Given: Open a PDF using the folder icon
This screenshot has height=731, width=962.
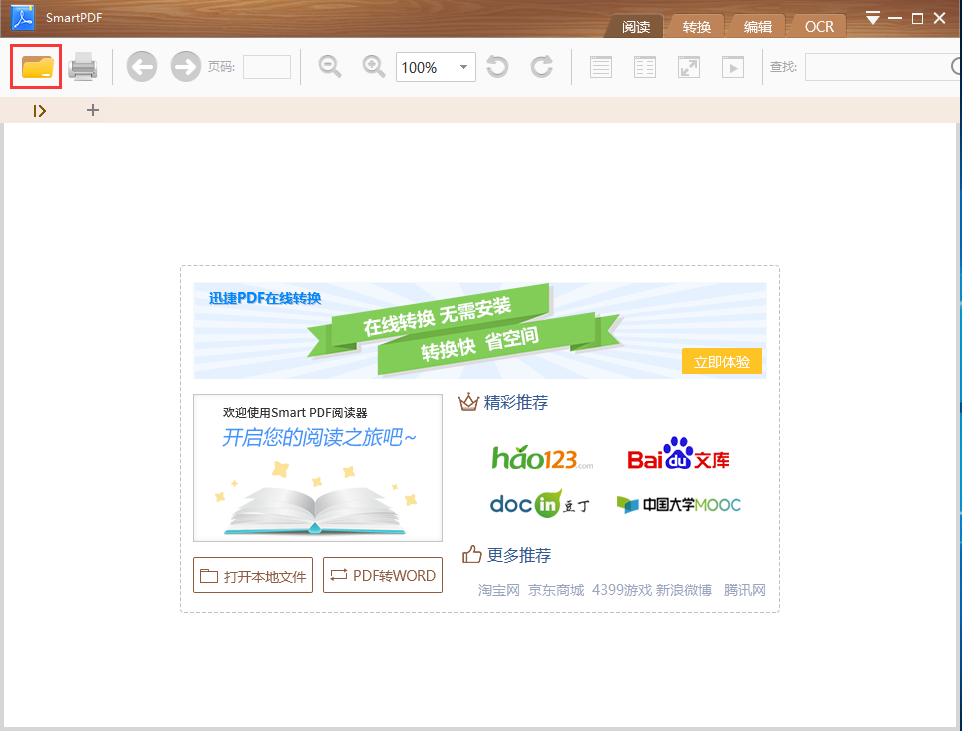Looking at the screenshot, I should coord(35,66).
